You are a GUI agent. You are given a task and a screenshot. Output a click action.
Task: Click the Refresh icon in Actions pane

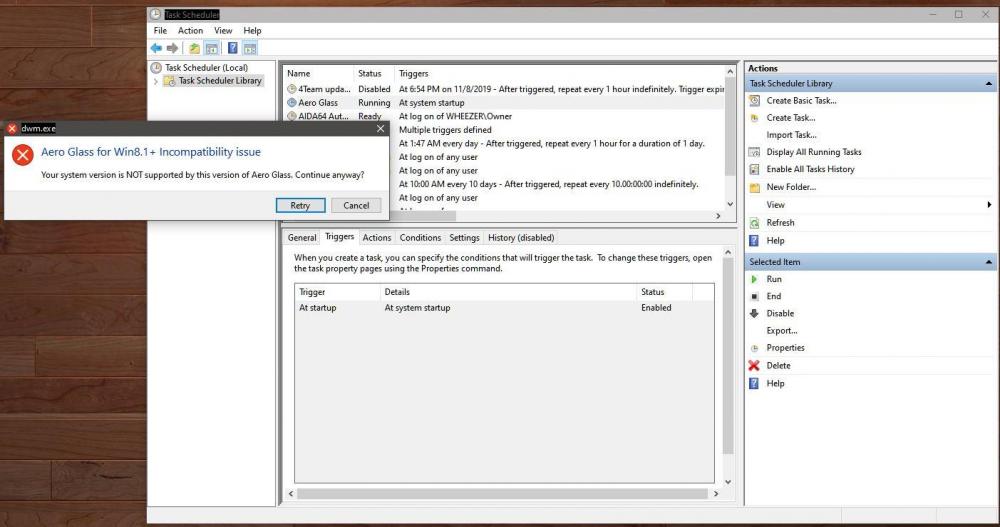pyautogui.click(x=755, y=223)
